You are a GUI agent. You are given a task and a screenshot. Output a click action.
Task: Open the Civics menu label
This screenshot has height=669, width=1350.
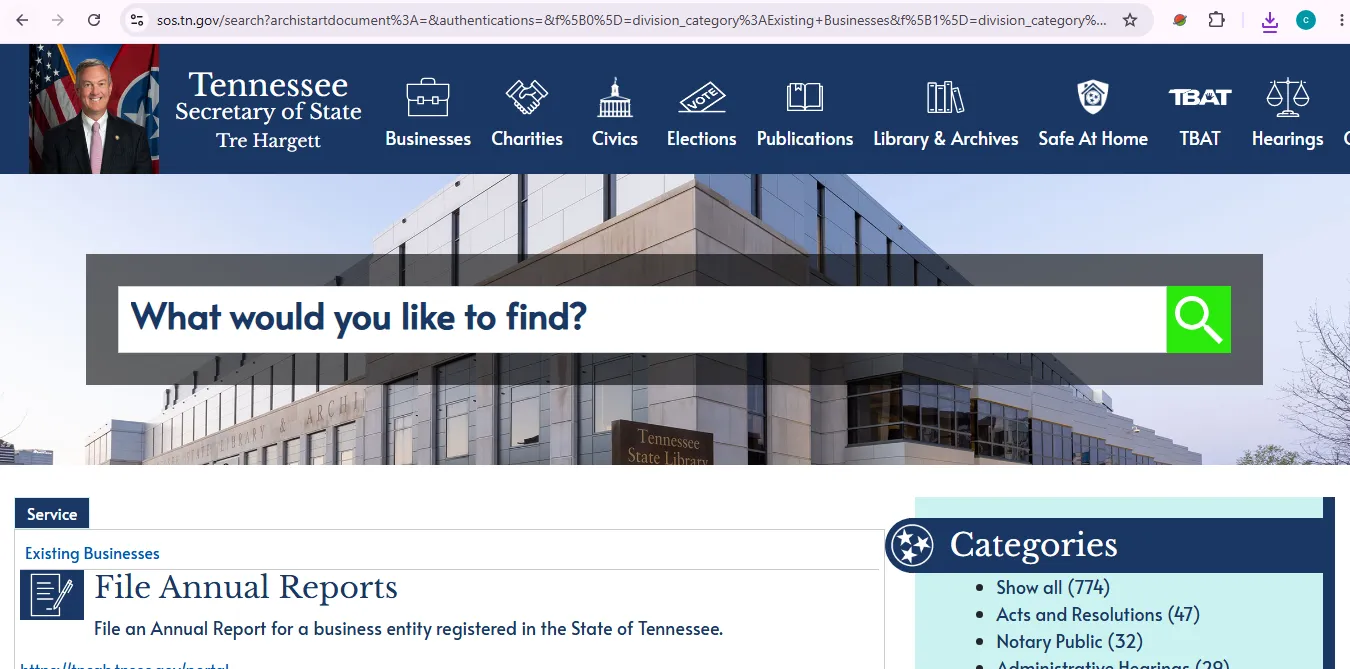pos(615,139)
